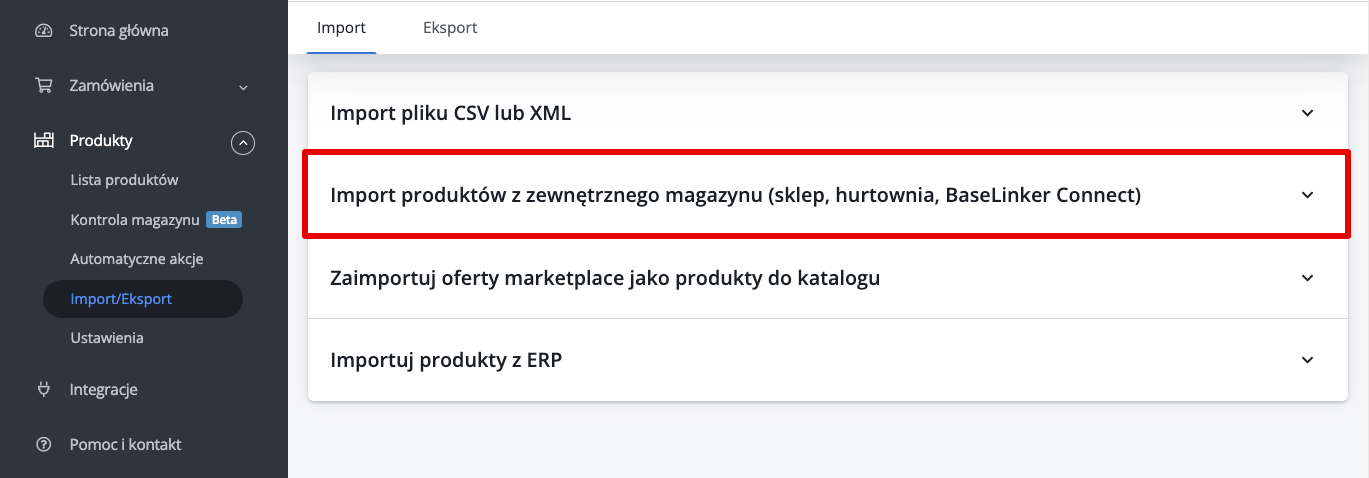Click the Beta badge
This screenshot has height=478, width=1369.
(x=224, y=220)
